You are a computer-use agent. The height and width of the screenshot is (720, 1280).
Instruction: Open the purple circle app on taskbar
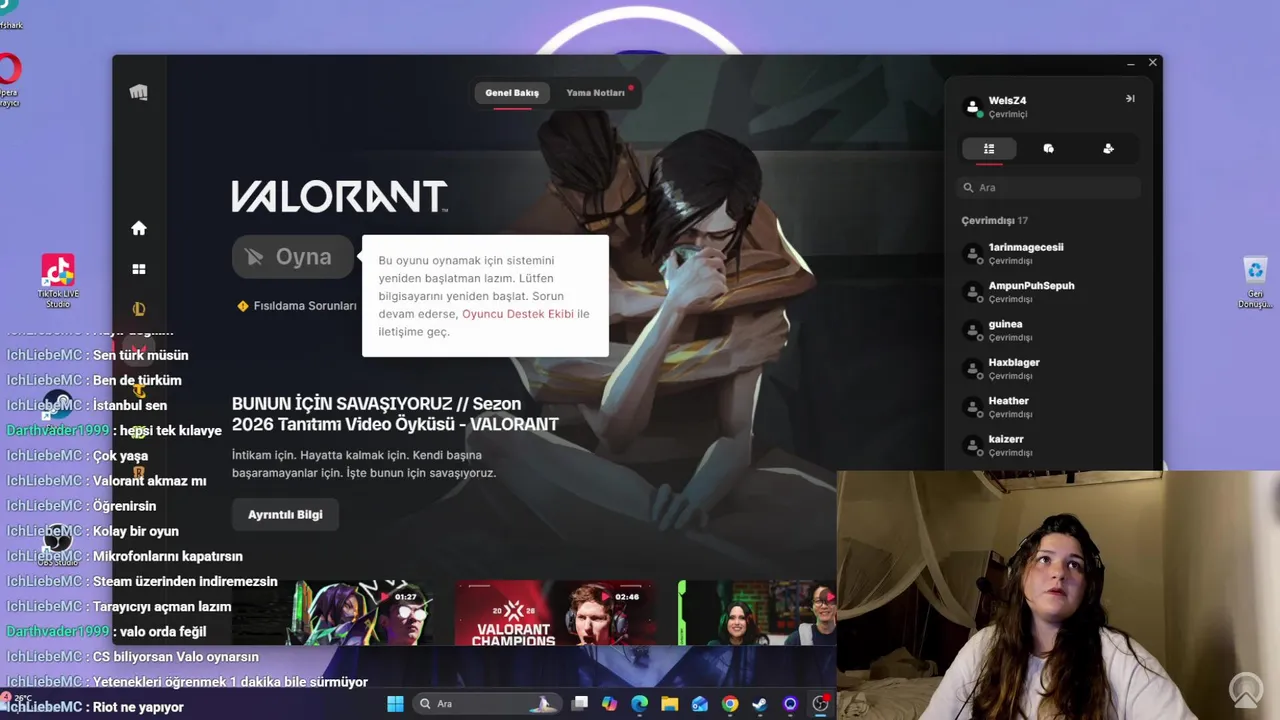790,704
